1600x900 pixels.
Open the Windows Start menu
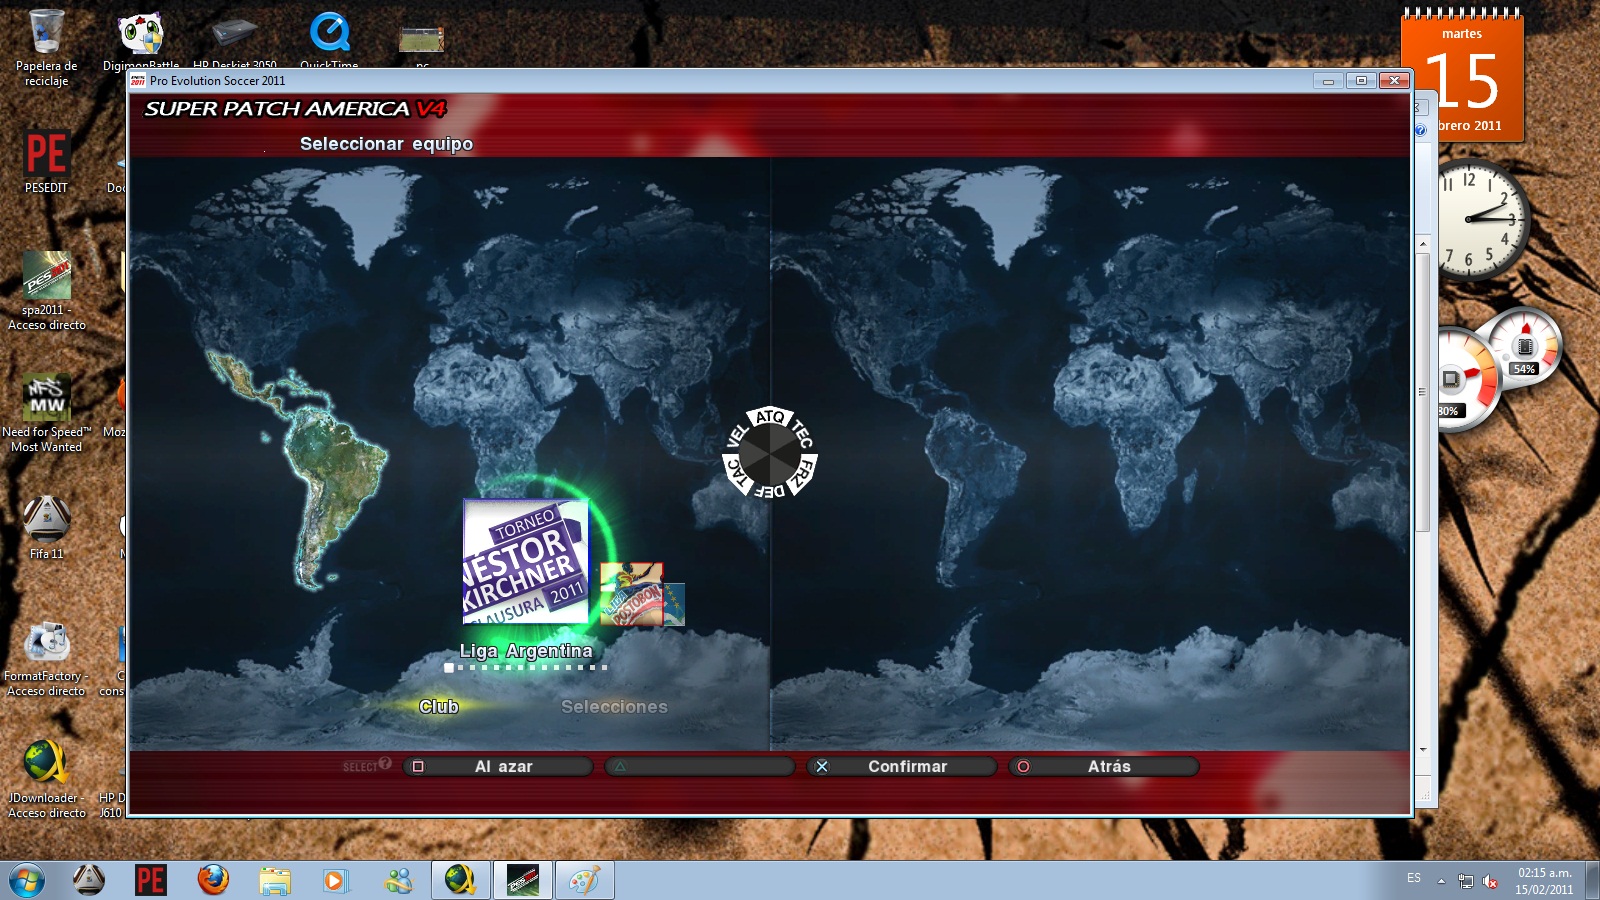(x=27, y=881)
